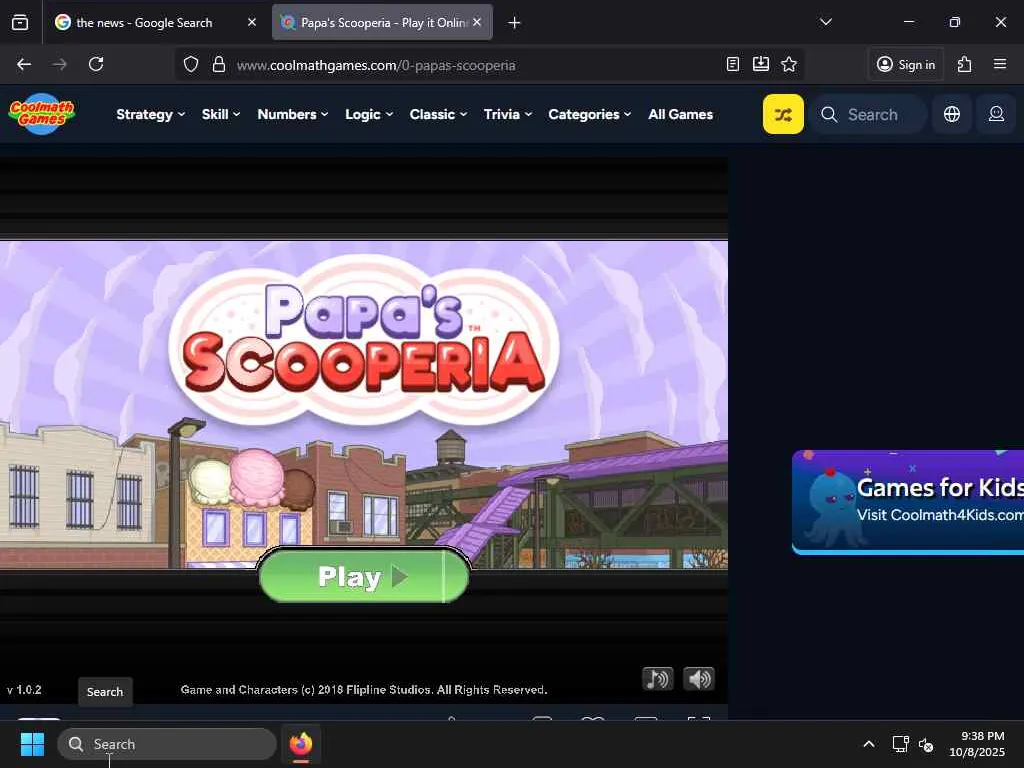The width and height of the screenshot is (1024, 768).
Task: Open a new tab with the plus button
Action: [x=515, y=23]
